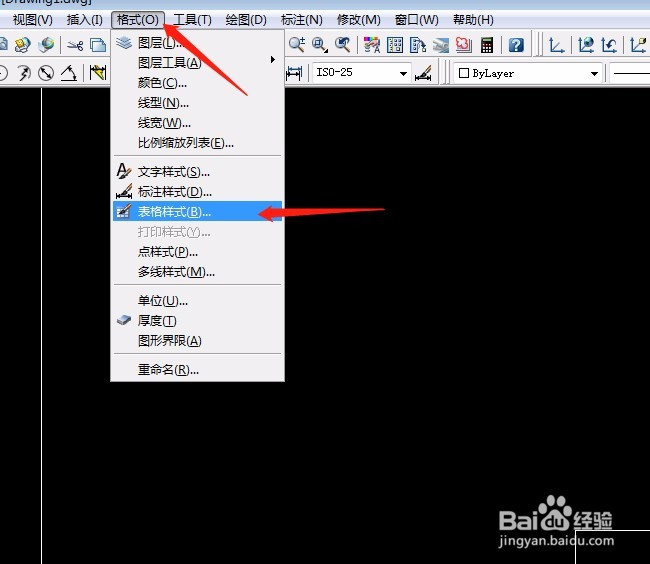Choose 颜色(C)... menu entry
Screen dimensions: 650x564
pos(198,83)
